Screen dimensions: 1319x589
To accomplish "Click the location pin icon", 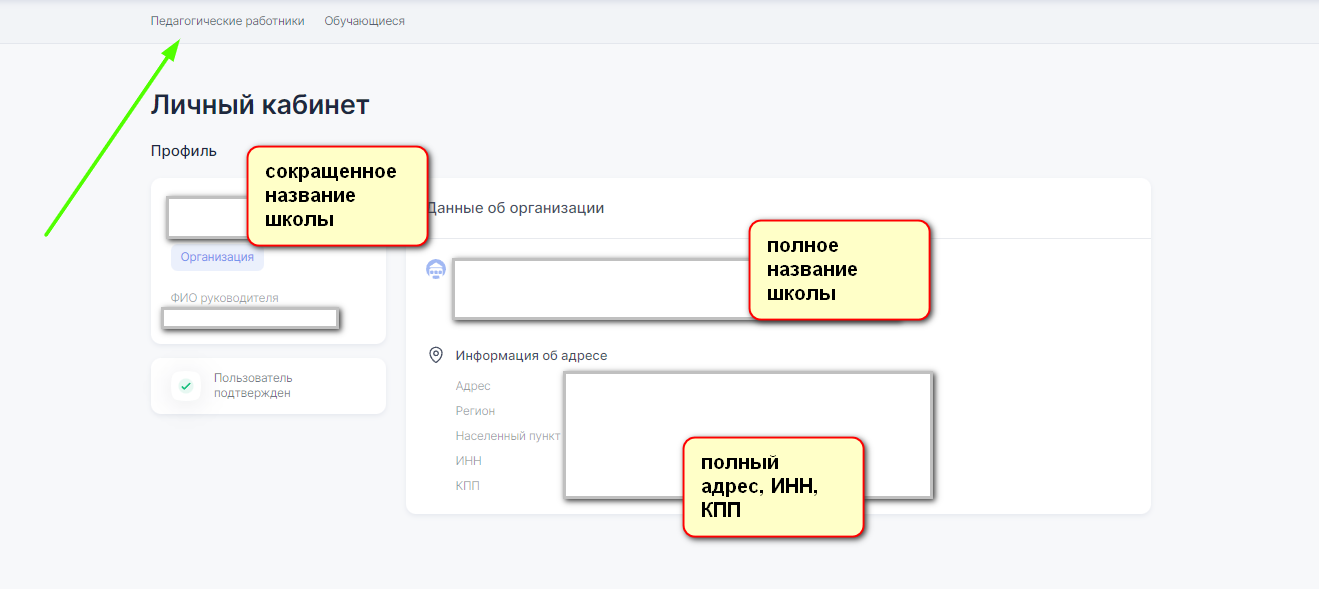I will point(435,355).
